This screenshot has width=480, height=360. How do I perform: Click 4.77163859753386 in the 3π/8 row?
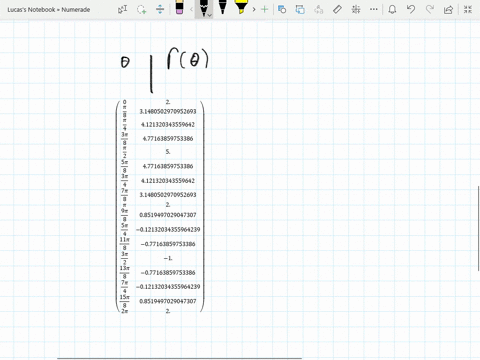click(x=168, y=139)
